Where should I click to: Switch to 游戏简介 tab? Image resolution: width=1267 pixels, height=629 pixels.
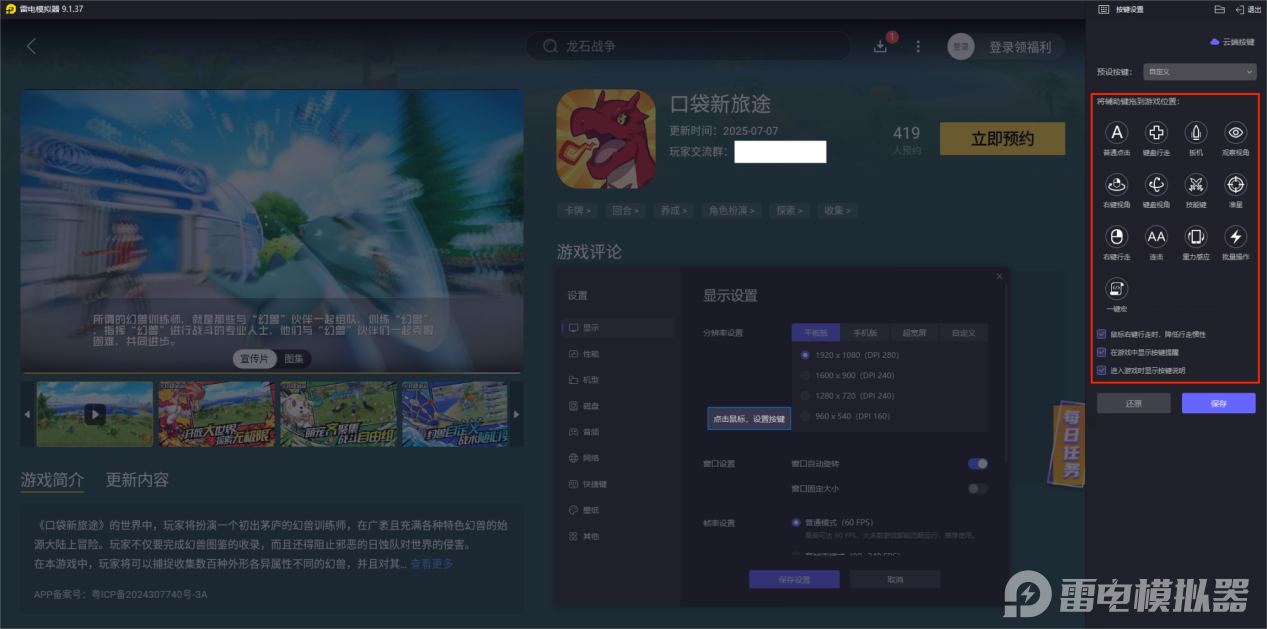pyautogui.click(x=52, y=480)
